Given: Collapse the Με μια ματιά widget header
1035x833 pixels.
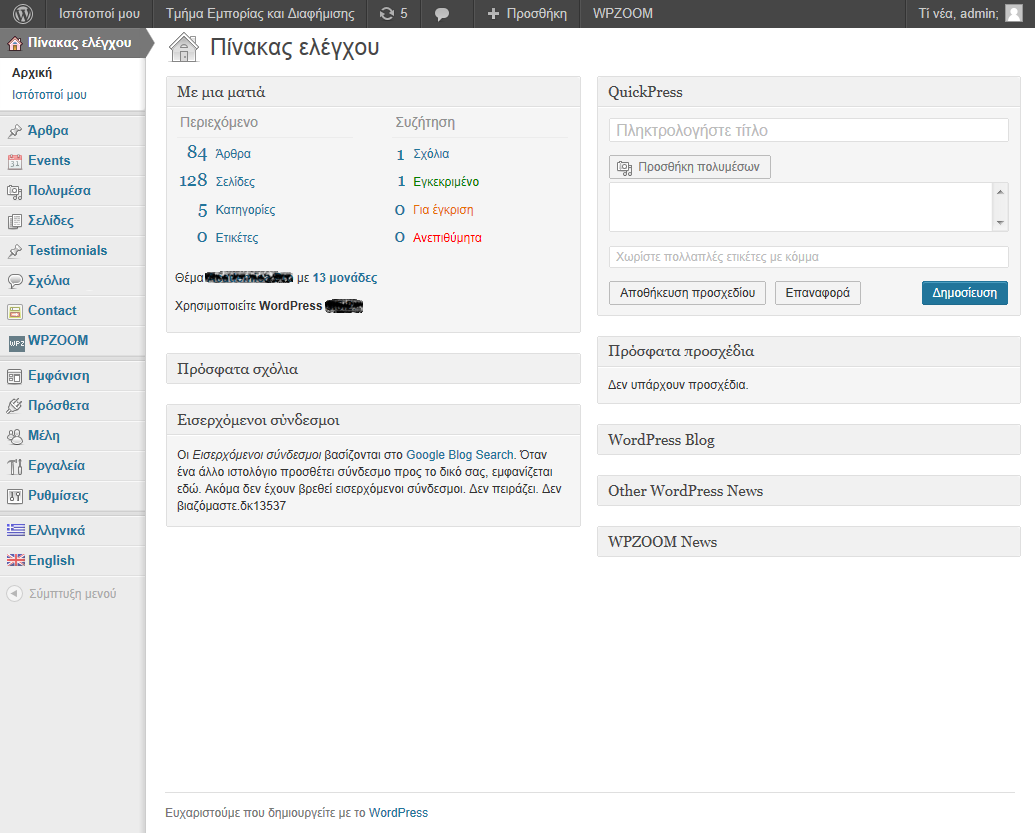Looking at the screenshot, I should 373,92.
